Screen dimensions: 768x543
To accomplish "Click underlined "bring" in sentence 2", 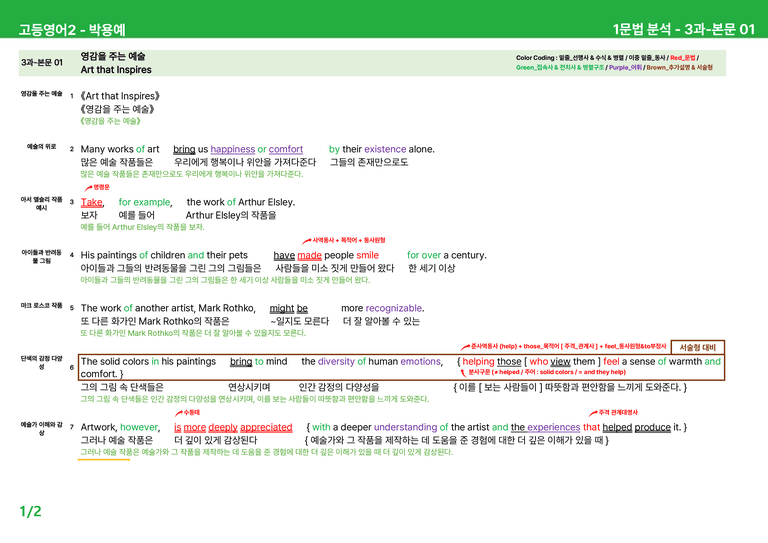I will pyautogui.click(x=184, y=149).
